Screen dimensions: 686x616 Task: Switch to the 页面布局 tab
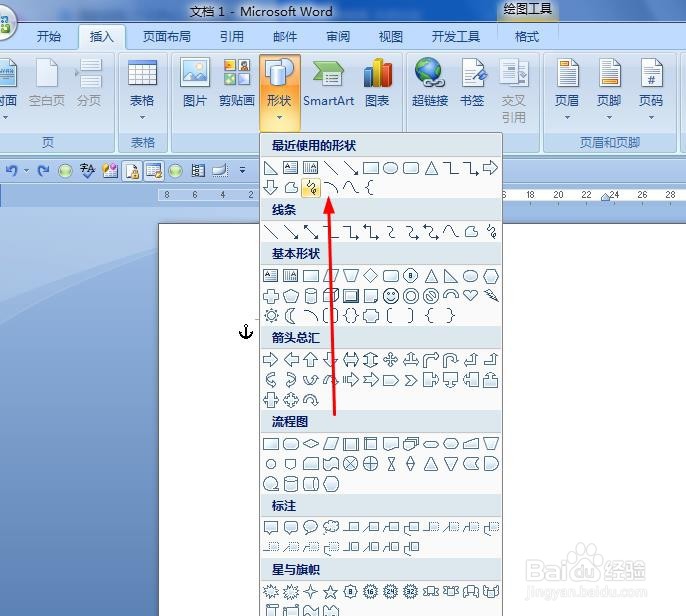(167, 36)
